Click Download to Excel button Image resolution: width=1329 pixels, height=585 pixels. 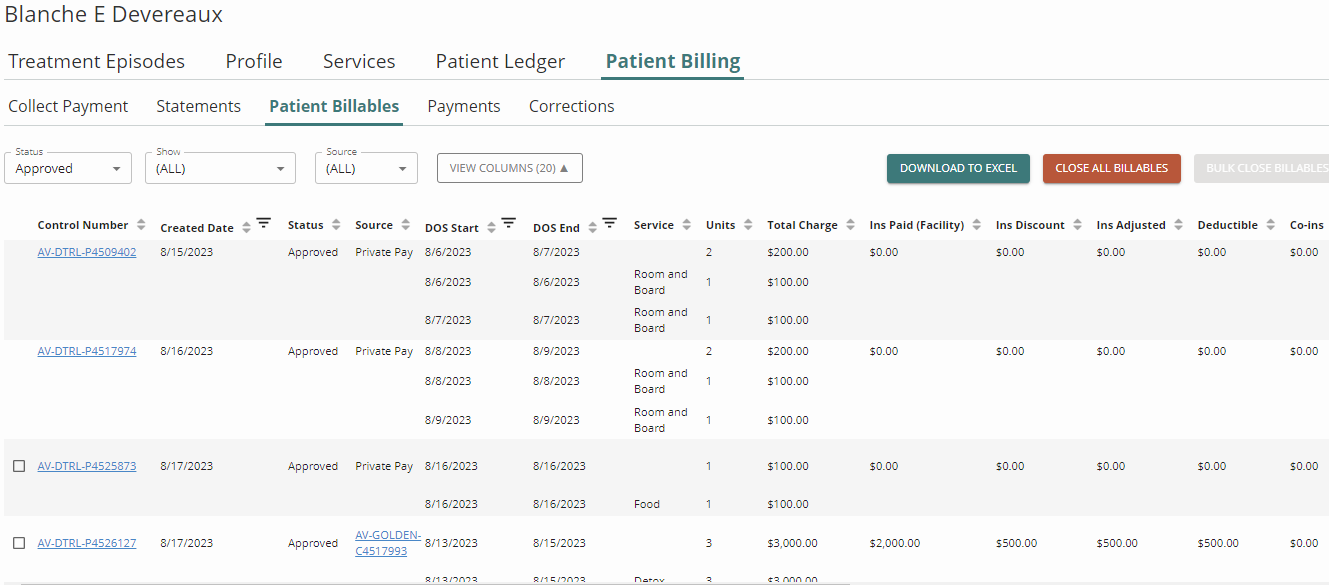click(x=958, y=168)
